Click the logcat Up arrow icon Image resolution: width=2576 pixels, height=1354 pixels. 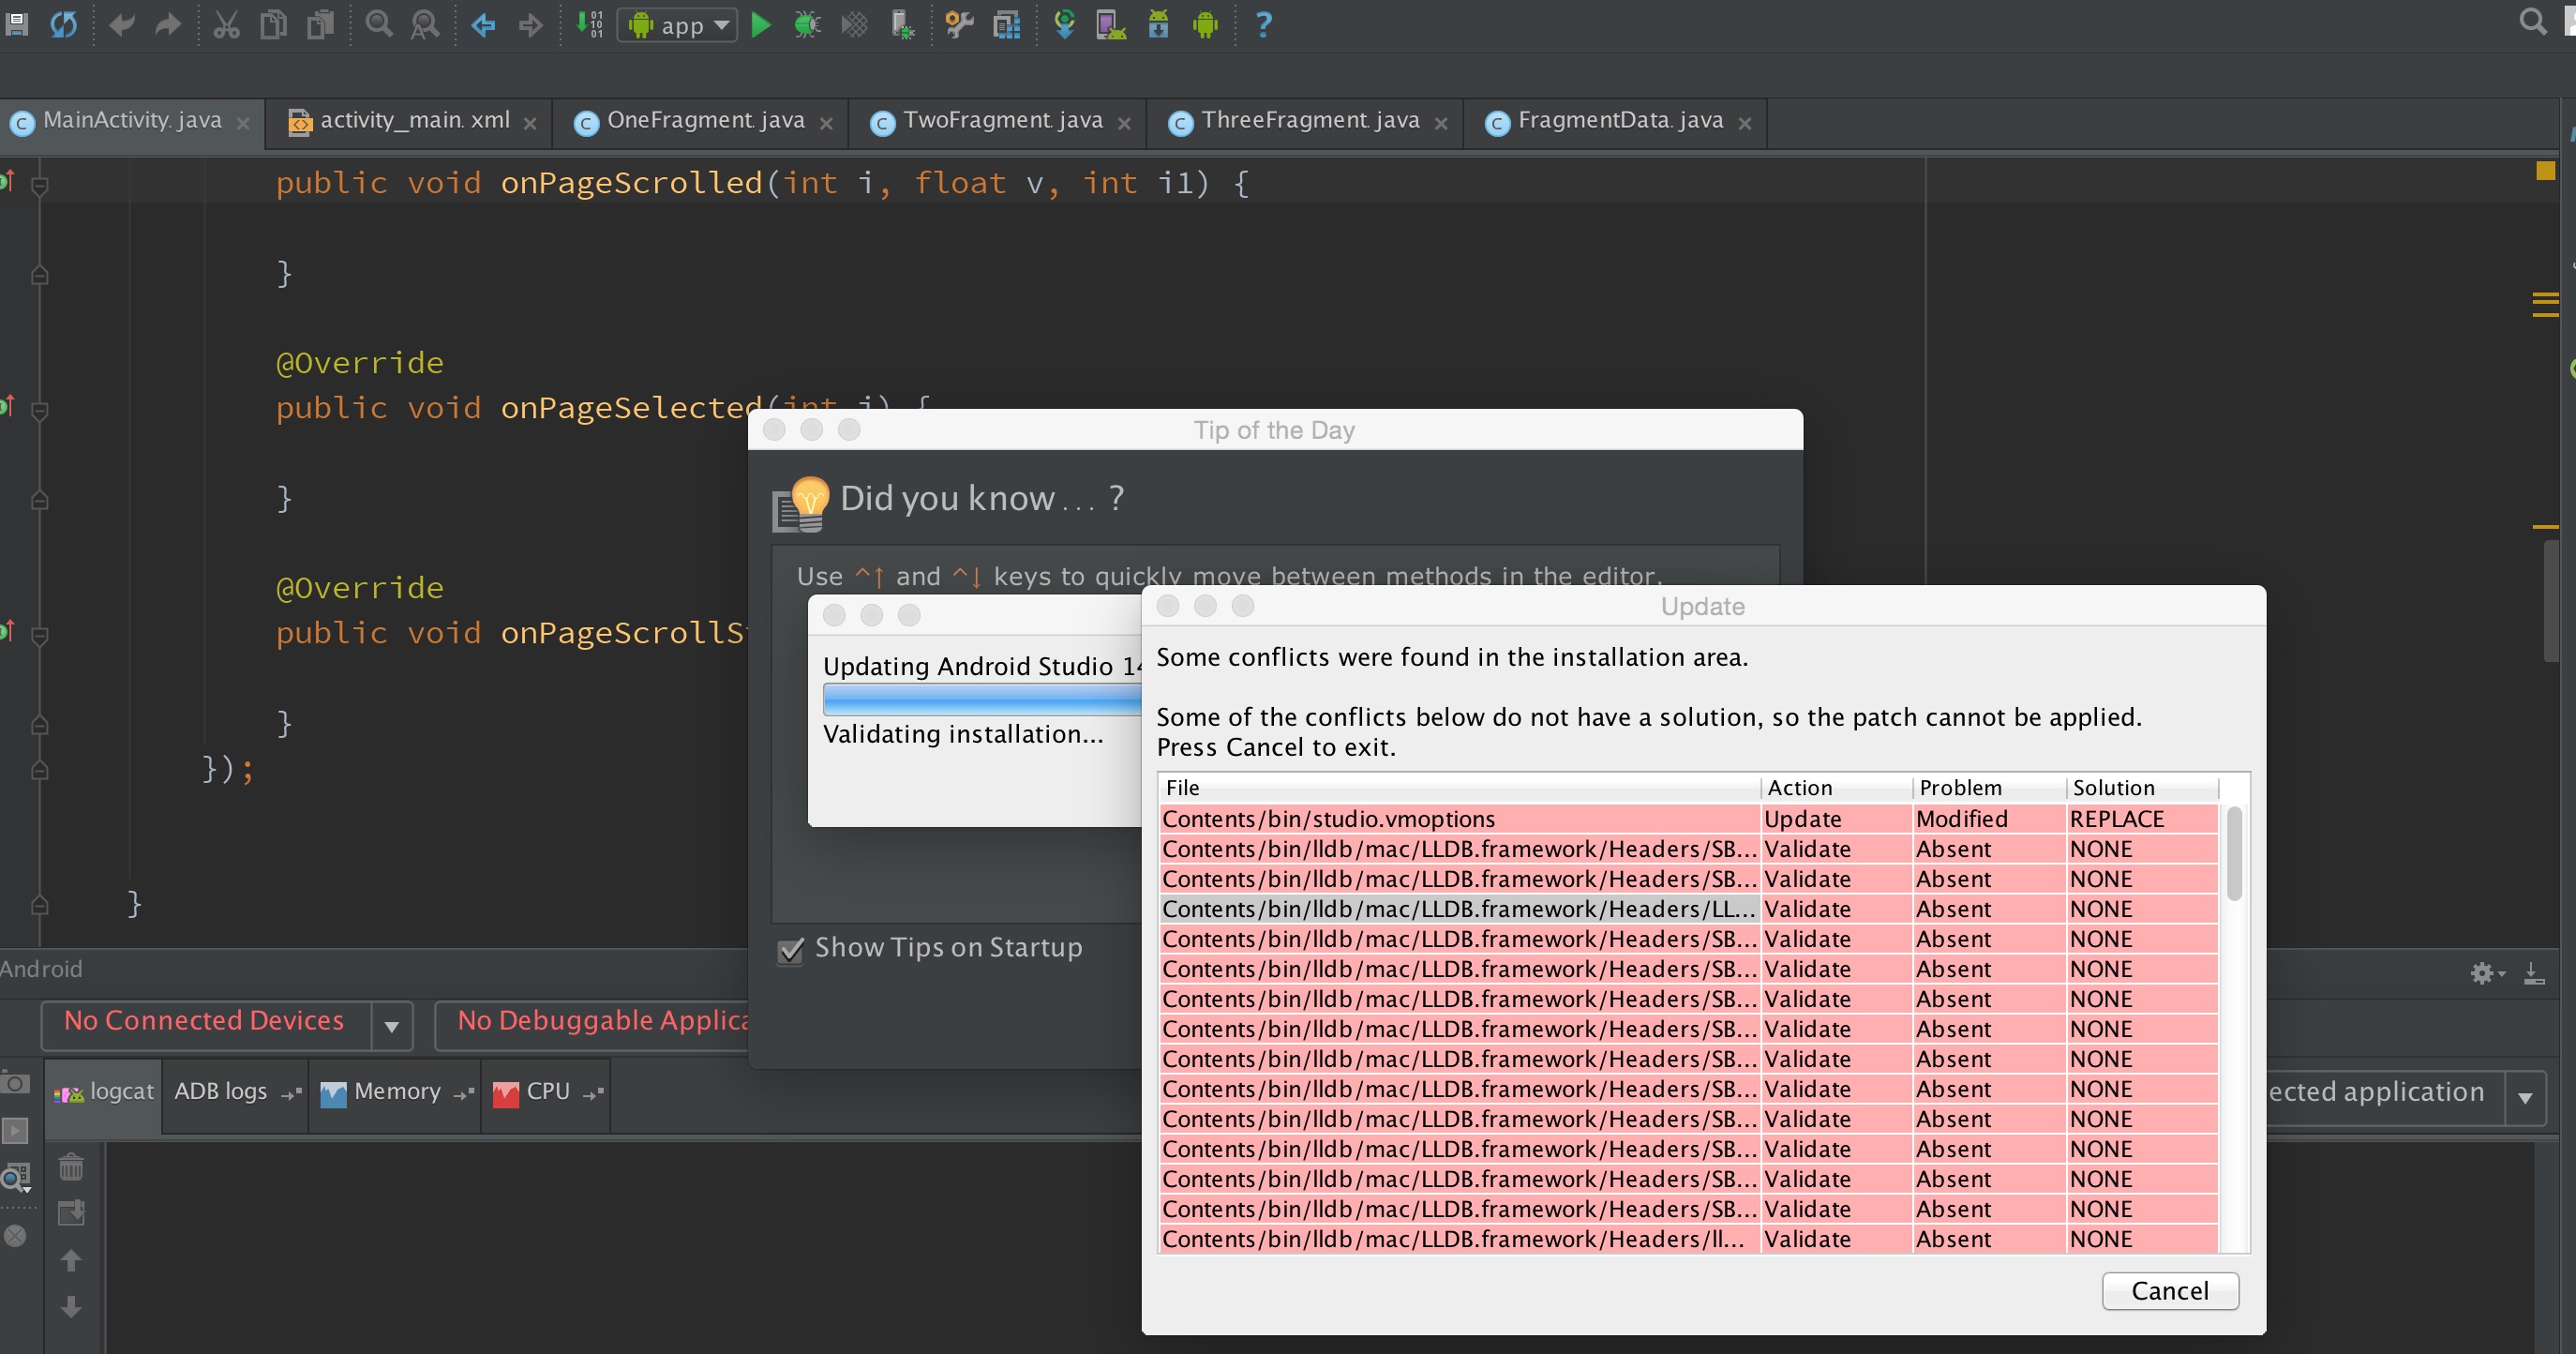point(71,1260)
